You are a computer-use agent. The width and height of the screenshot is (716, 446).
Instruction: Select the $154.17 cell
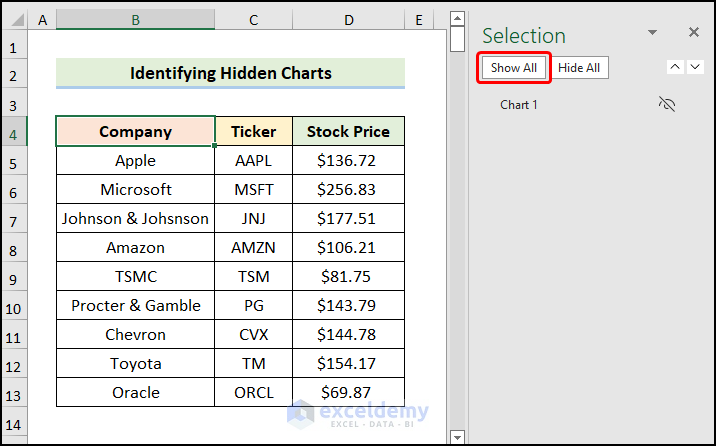348,363
